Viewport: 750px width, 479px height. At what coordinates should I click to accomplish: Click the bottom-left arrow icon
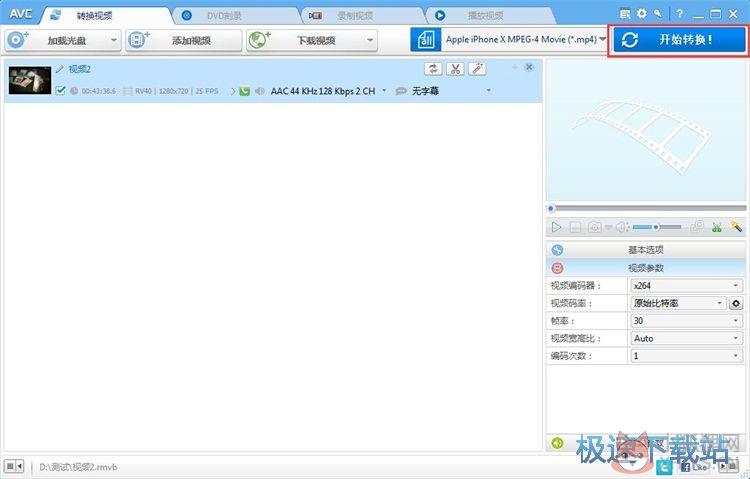[20, 466]
